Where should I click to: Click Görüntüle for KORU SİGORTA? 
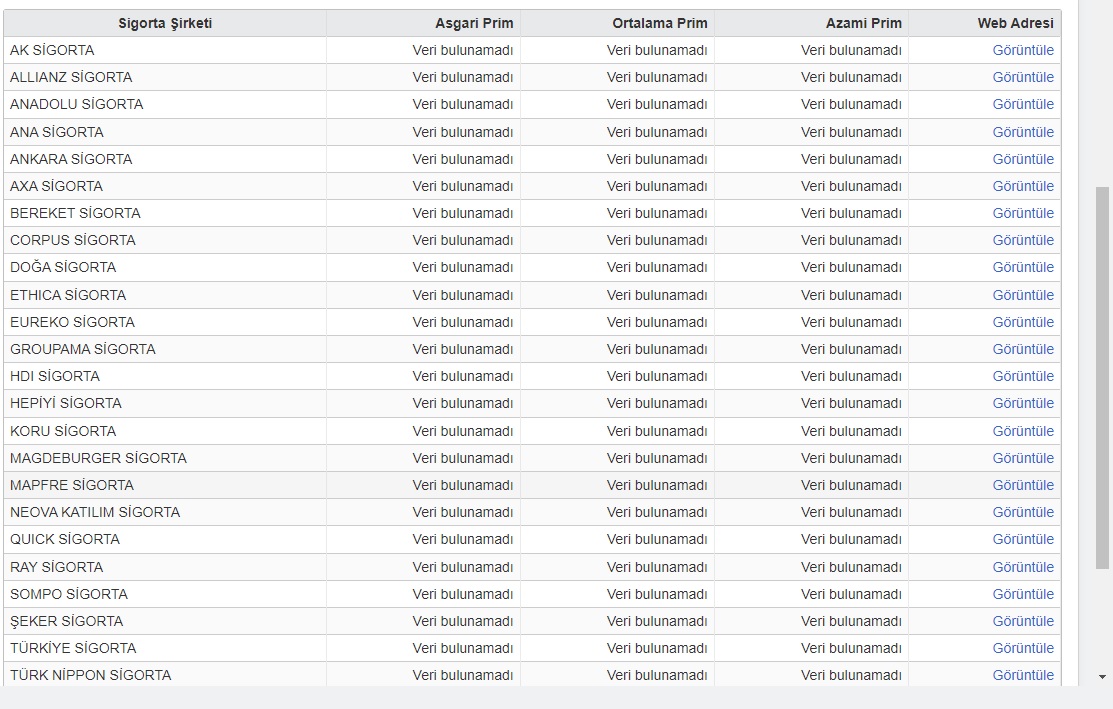pos(1023,431)
